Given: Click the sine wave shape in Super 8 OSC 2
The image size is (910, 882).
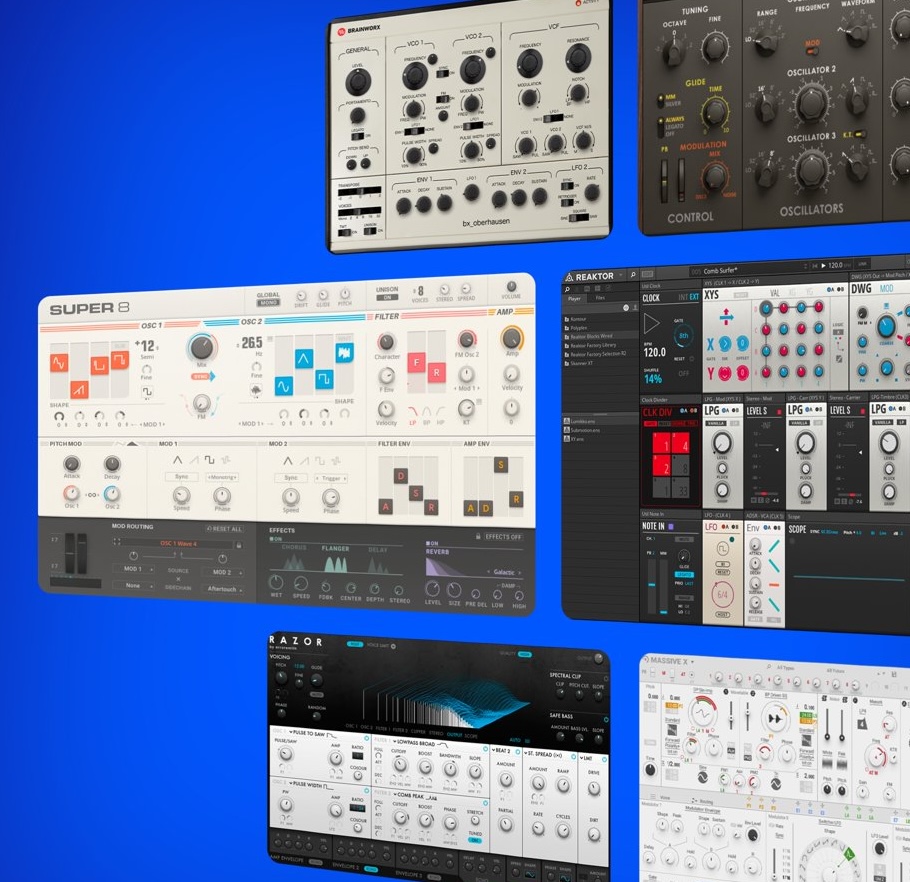Looking at the screenshot, I should [284, 384].
